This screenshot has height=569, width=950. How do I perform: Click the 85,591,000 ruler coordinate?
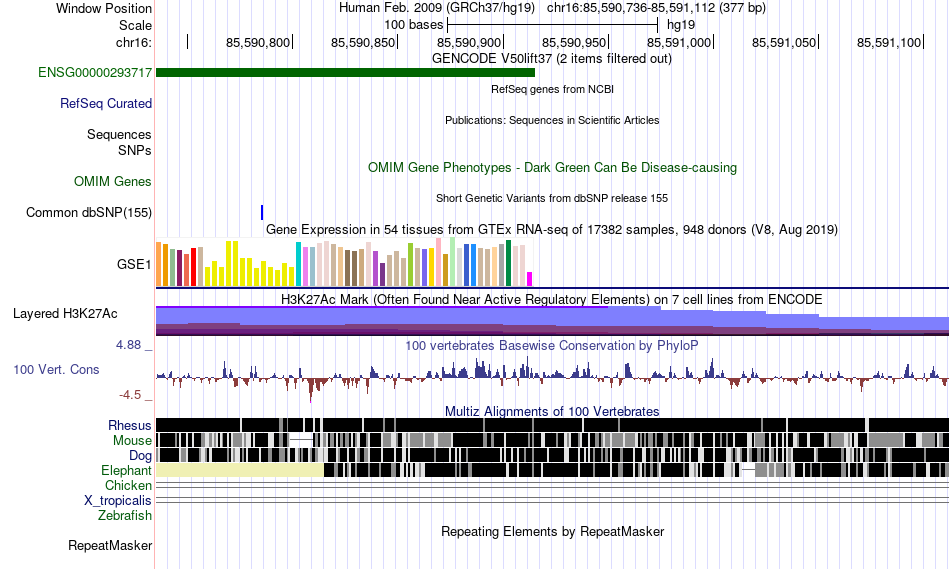[x=679, y=42]
